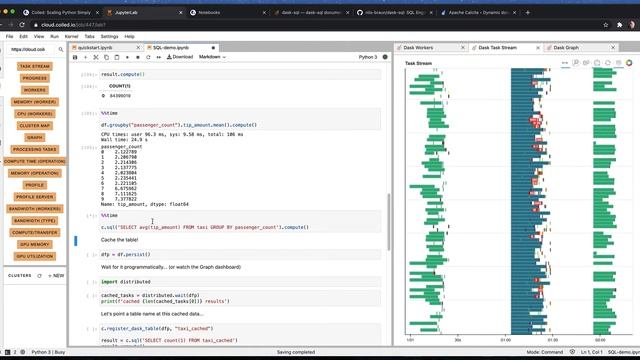Click the PROCESSING TASKS dashboard button
The height and width of the screenshot is (360, 640).
click(35, 149)
